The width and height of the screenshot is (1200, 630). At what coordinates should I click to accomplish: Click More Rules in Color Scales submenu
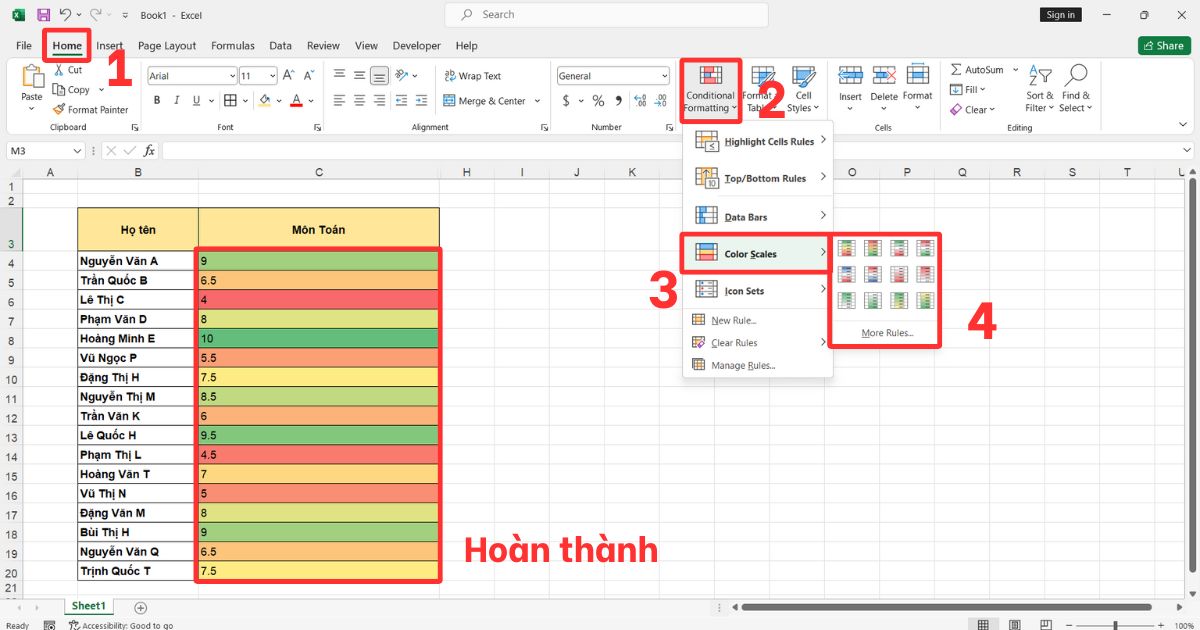pyautogui.click(x=886, y=333)
